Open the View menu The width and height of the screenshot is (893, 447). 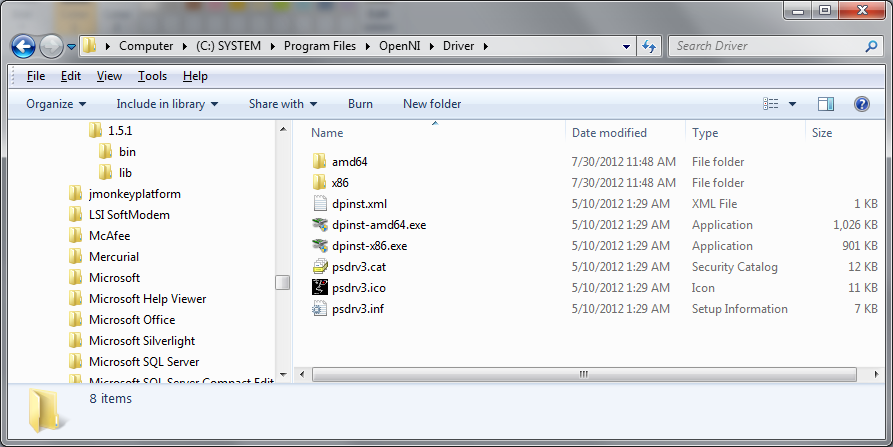coord(109,76)
